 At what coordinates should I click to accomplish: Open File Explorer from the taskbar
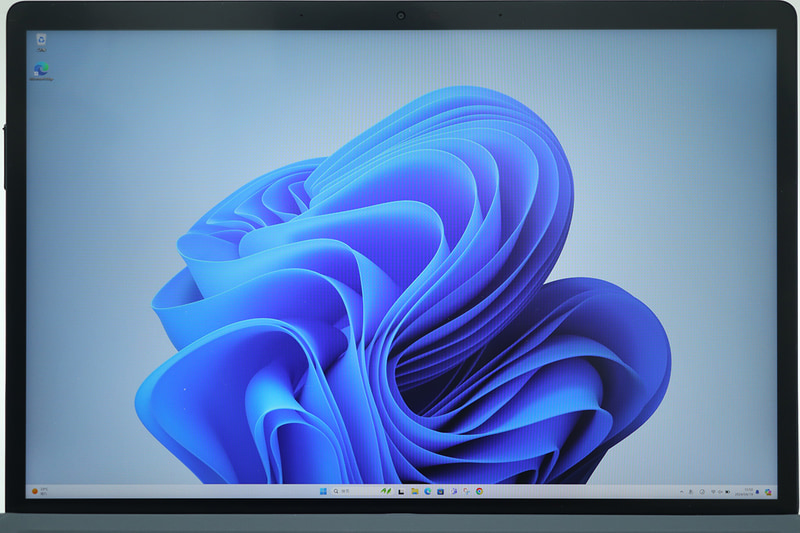tap(415, 491)
